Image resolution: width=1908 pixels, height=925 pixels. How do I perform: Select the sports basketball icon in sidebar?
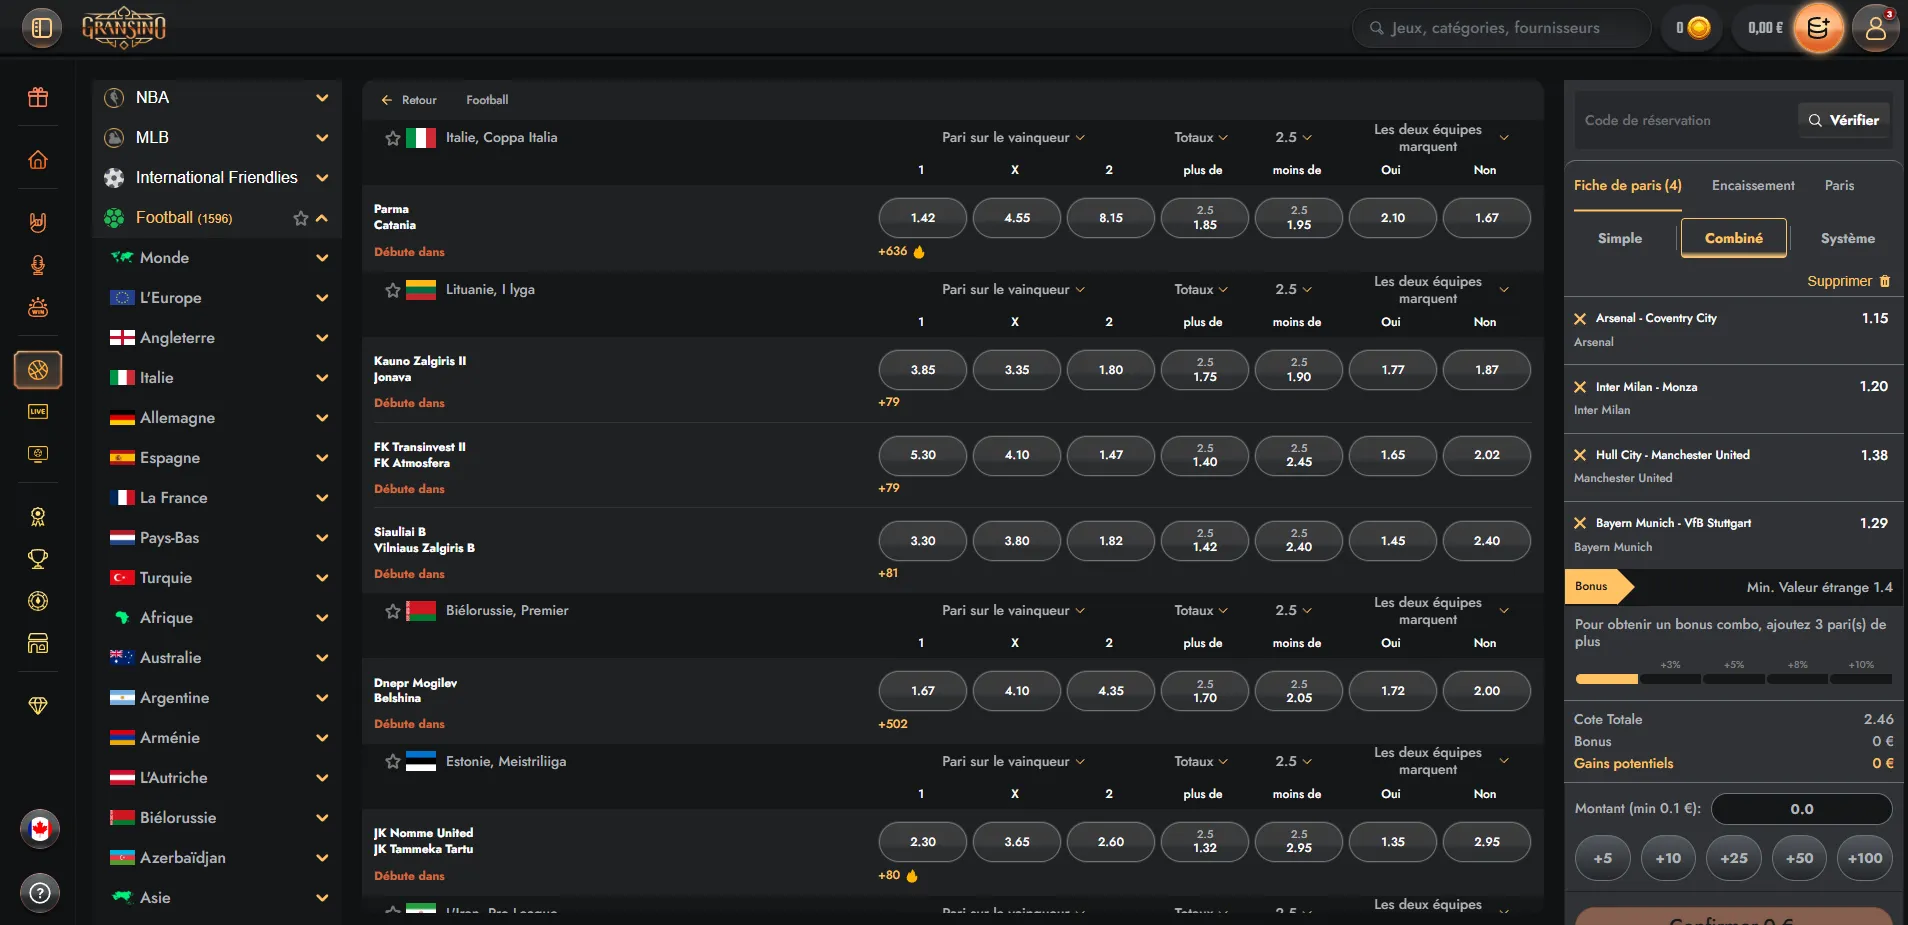pos(38,370)
